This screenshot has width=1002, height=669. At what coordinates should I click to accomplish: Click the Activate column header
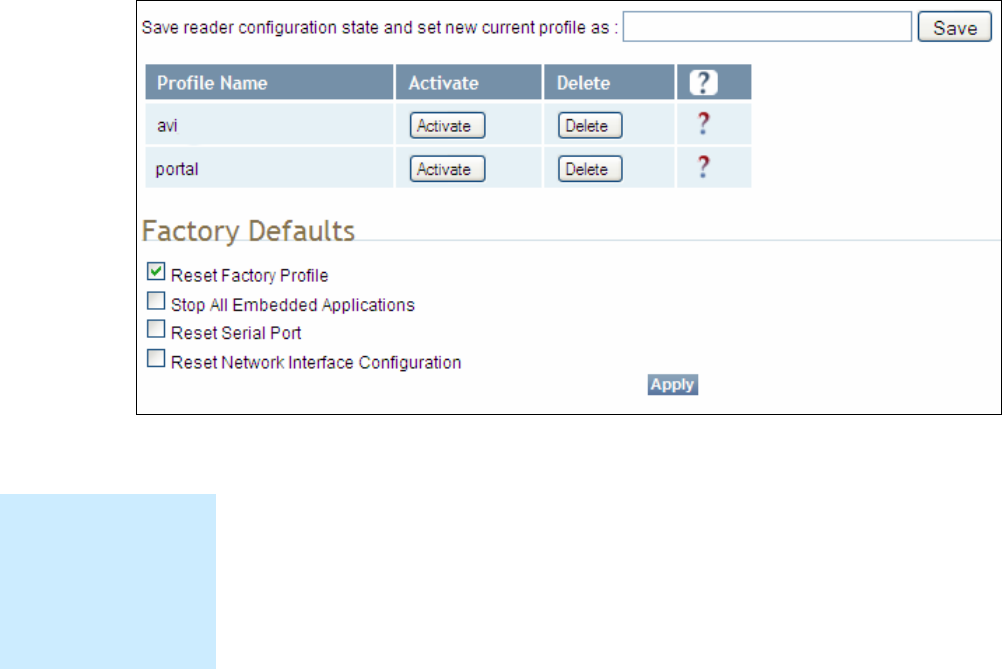(468, 82)
